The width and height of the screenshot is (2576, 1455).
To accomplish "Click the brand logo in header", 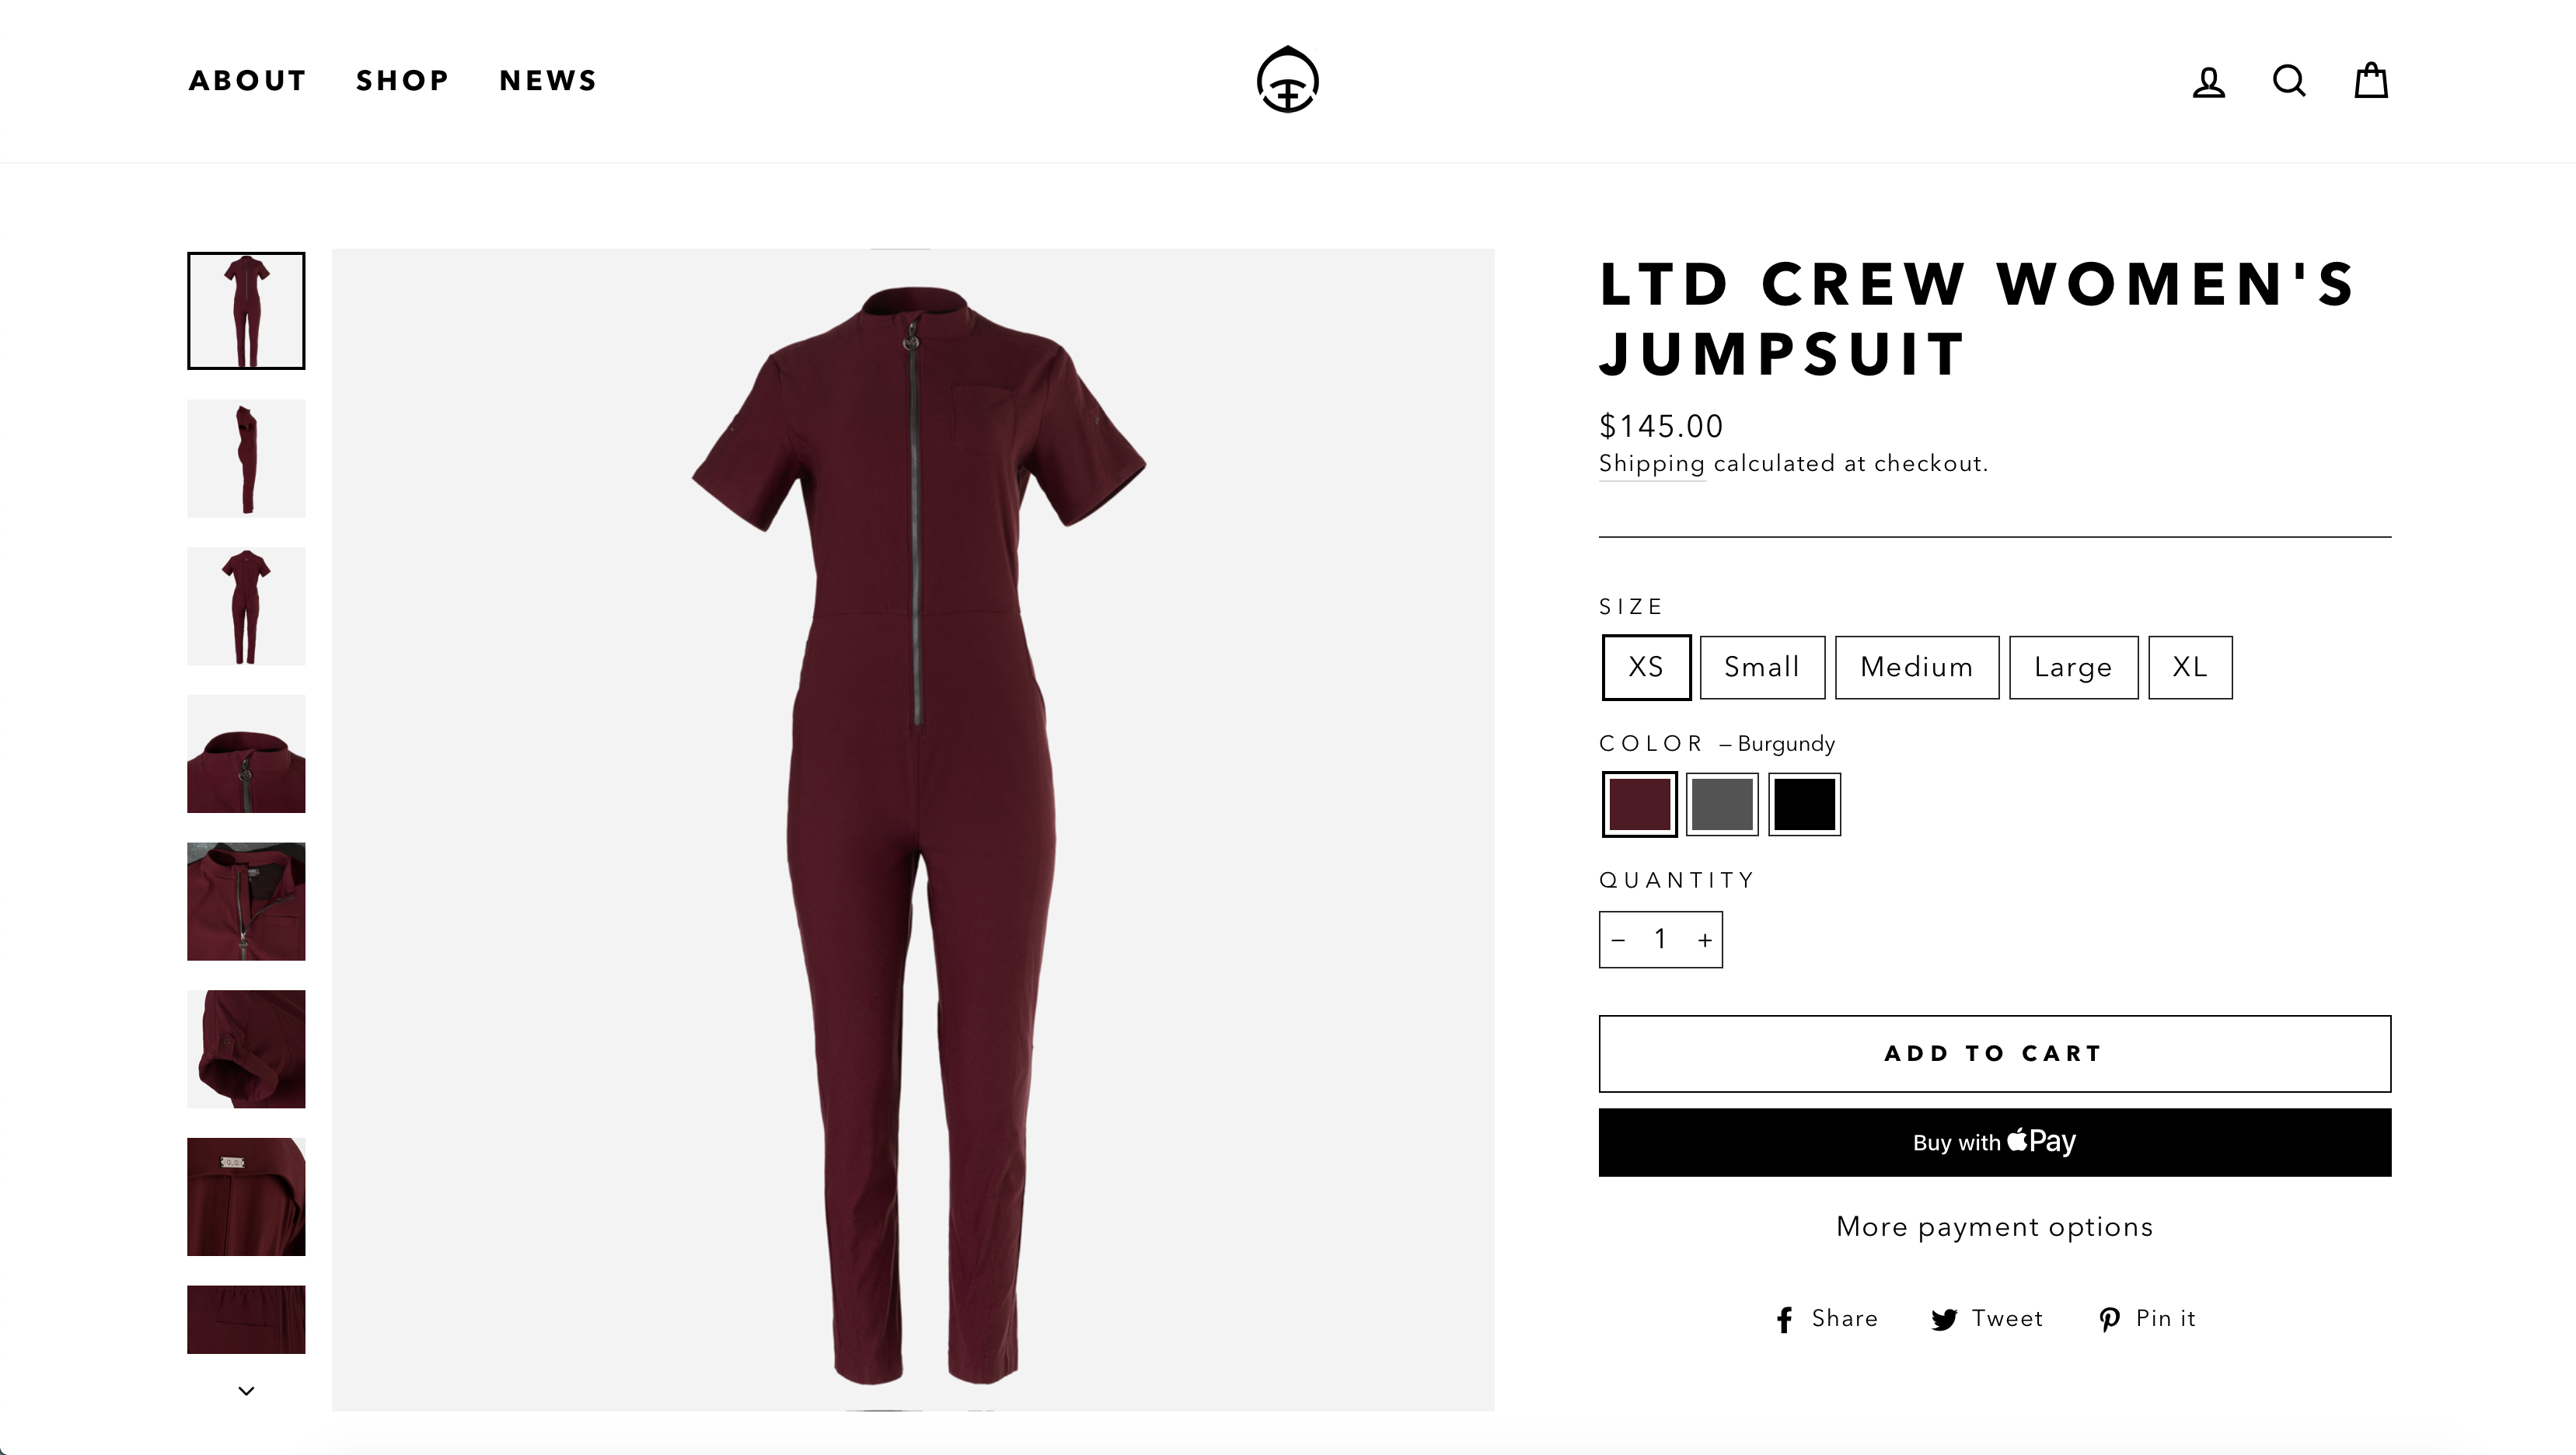I will coord(1287,80).
